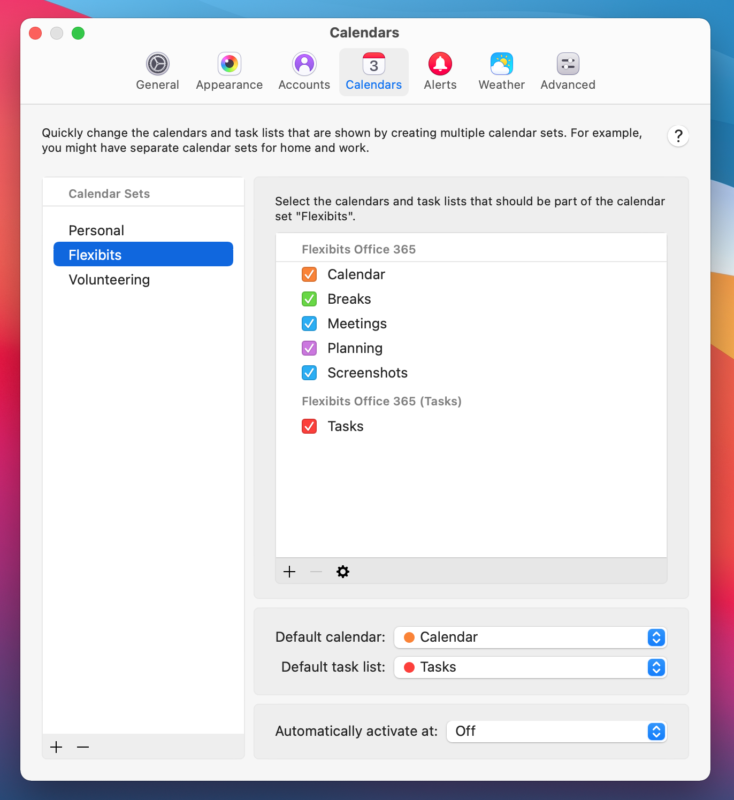Screen dimensions: 734x800
Task: Click the help question mark button
Action: (678, 136)
